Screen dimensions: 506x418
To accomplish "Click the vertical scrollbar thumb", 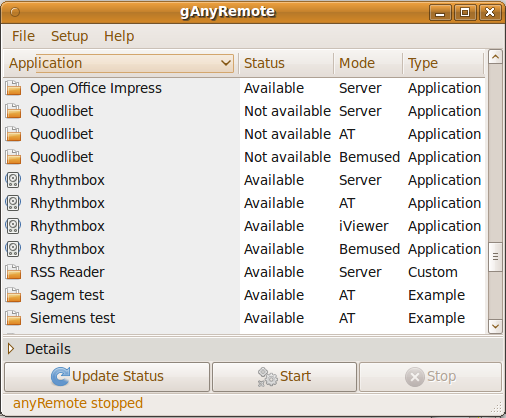I will point(495,257).
